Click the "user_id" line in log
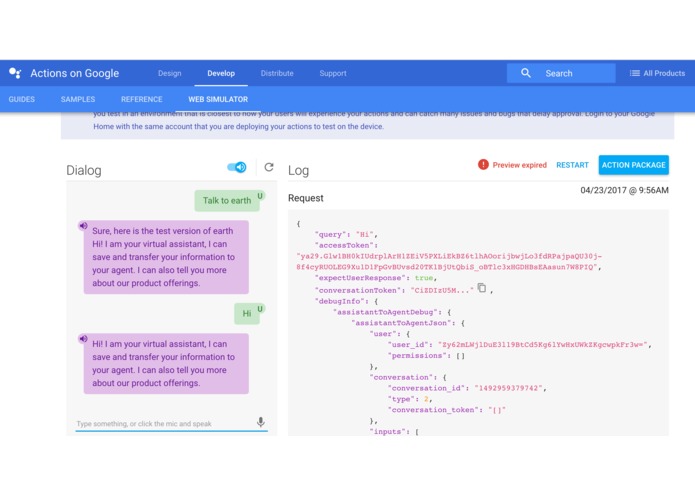 pos(519,345)
